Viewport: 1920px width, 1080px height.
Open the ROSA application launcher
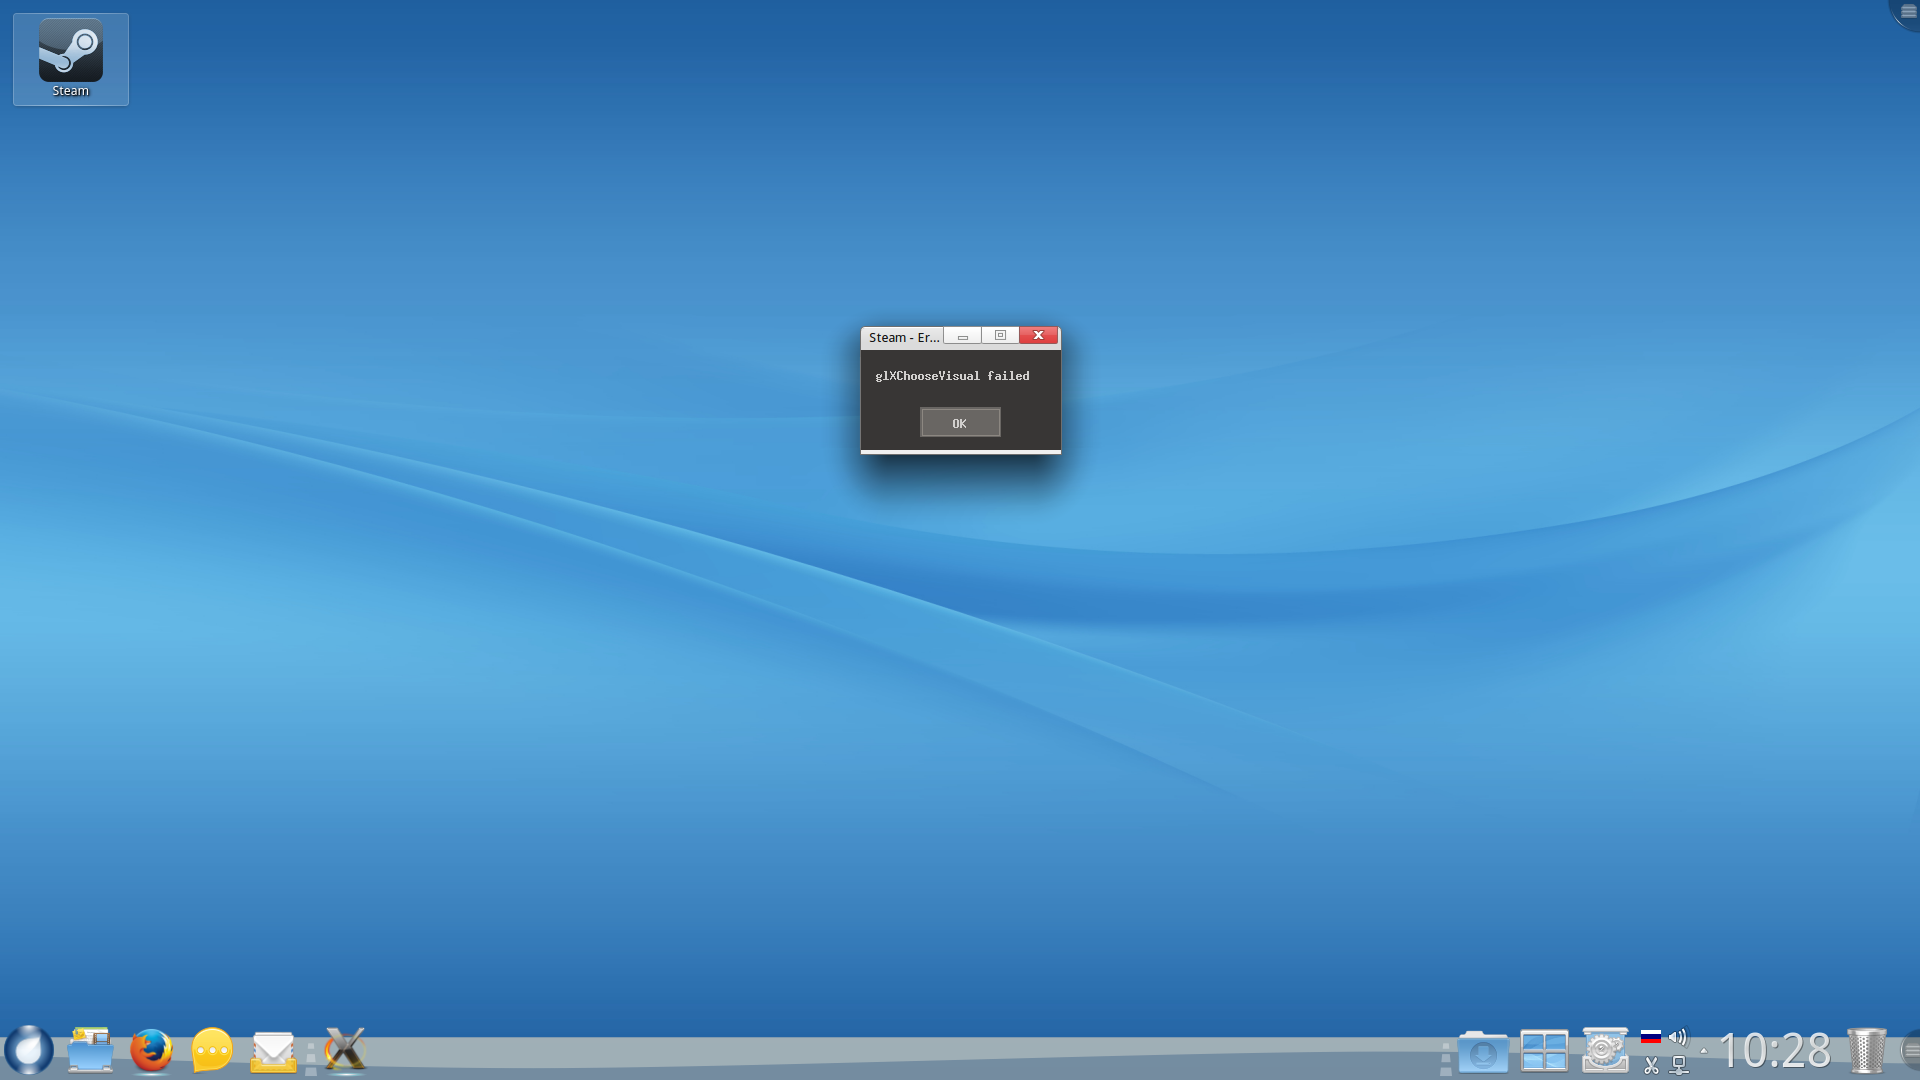click(x=29, y=1050)
